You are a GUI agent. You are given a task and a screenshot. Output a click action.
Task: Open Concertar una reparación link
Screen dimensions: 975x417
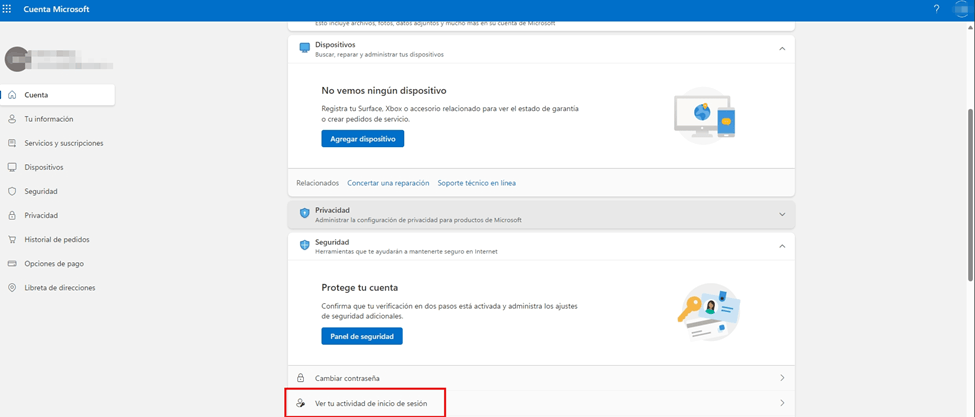click(388, 183)
